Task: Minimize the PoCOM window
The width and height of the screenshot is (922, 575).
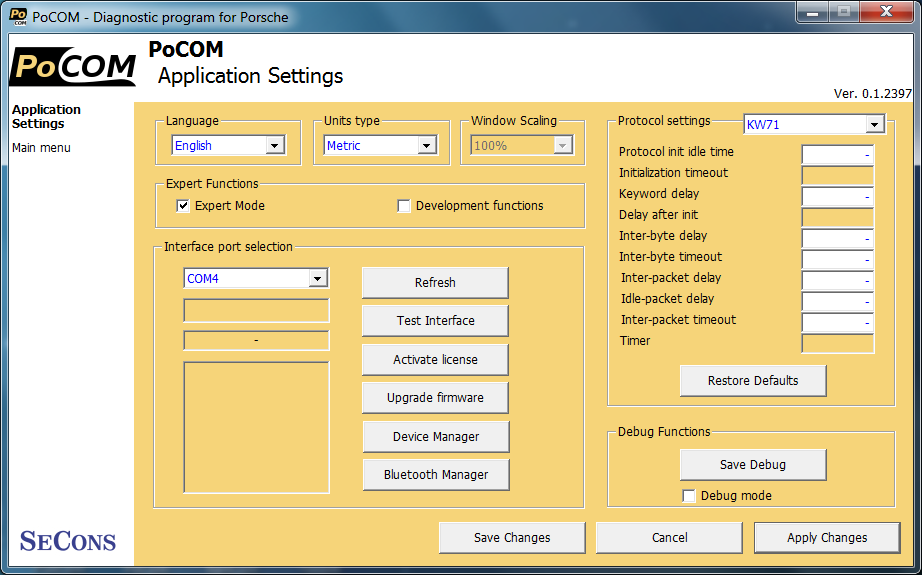Action: 813,12
